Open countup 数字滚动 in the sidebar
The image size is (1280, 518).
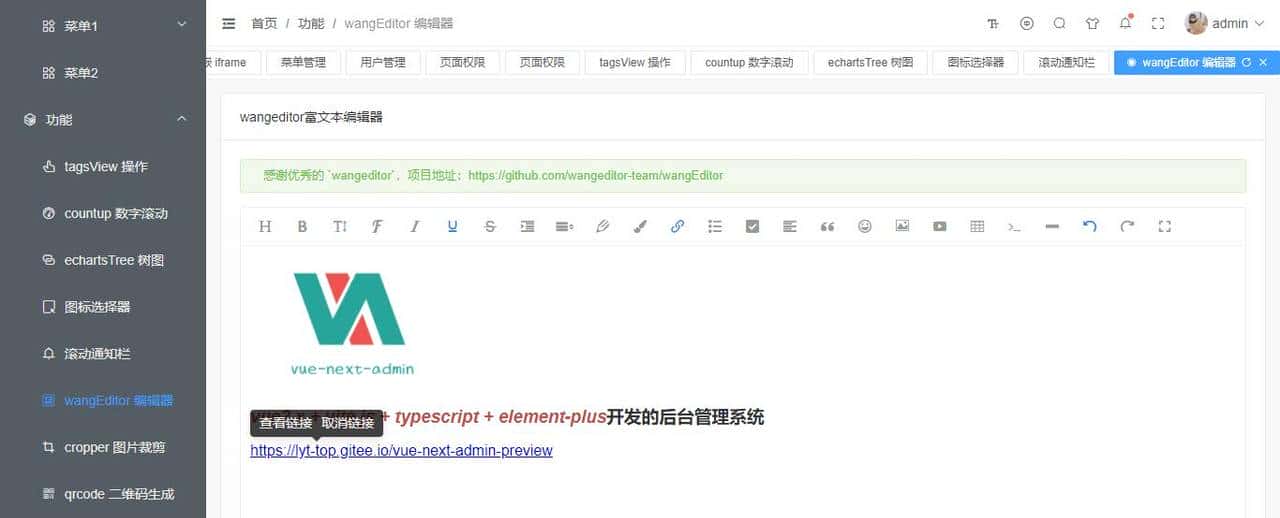coord(103,213)
